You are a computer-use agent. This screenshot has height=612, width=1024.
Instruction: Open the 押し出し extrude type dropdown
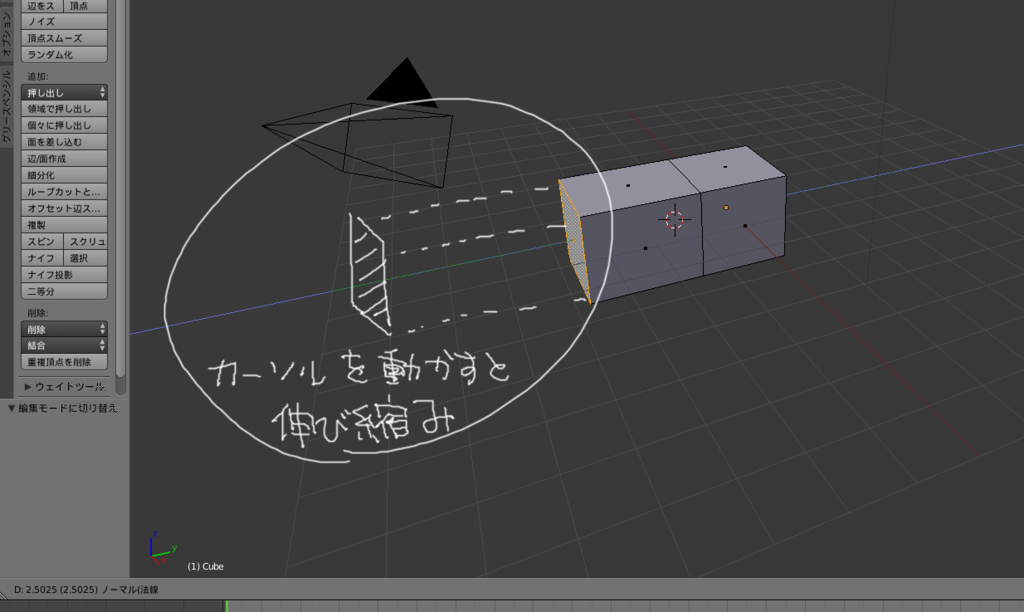tap(62, 91)
